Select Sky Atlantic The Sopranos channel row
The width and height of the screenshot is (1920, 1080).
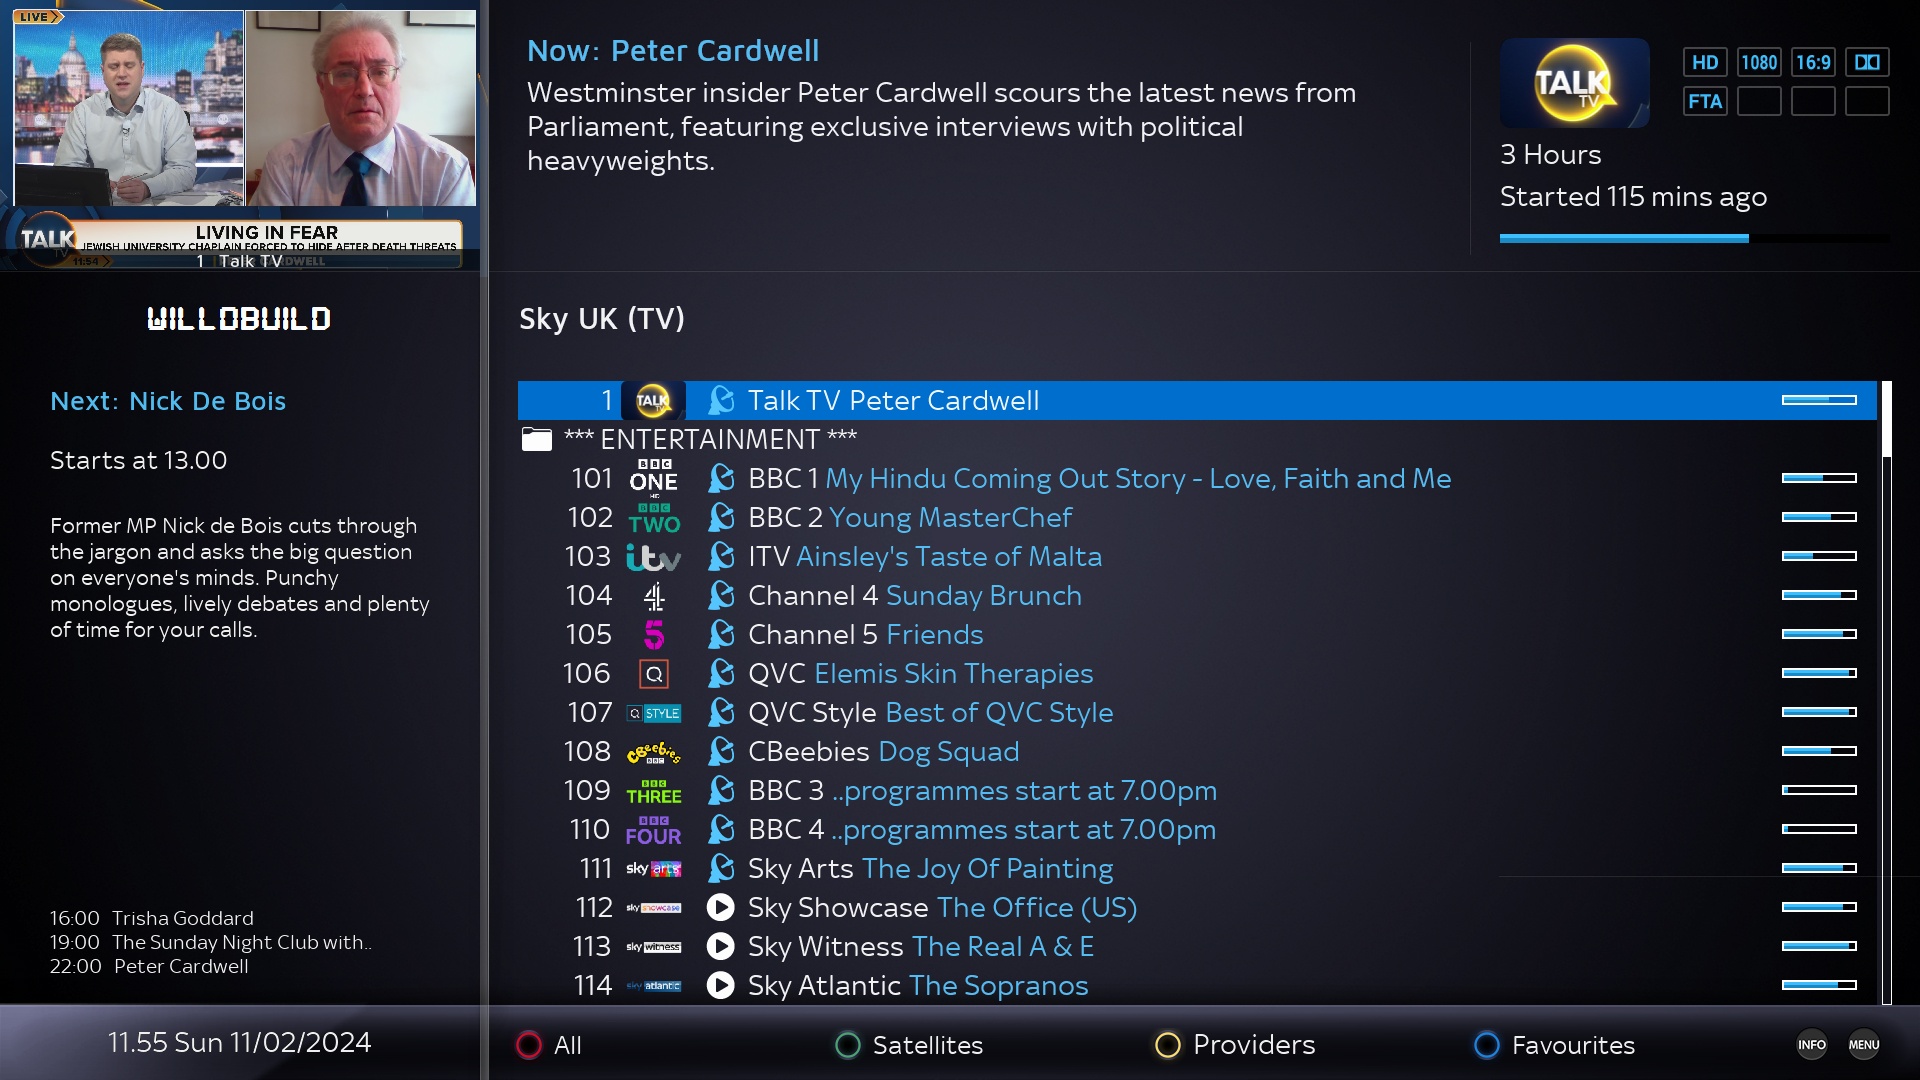[1197, 985]
